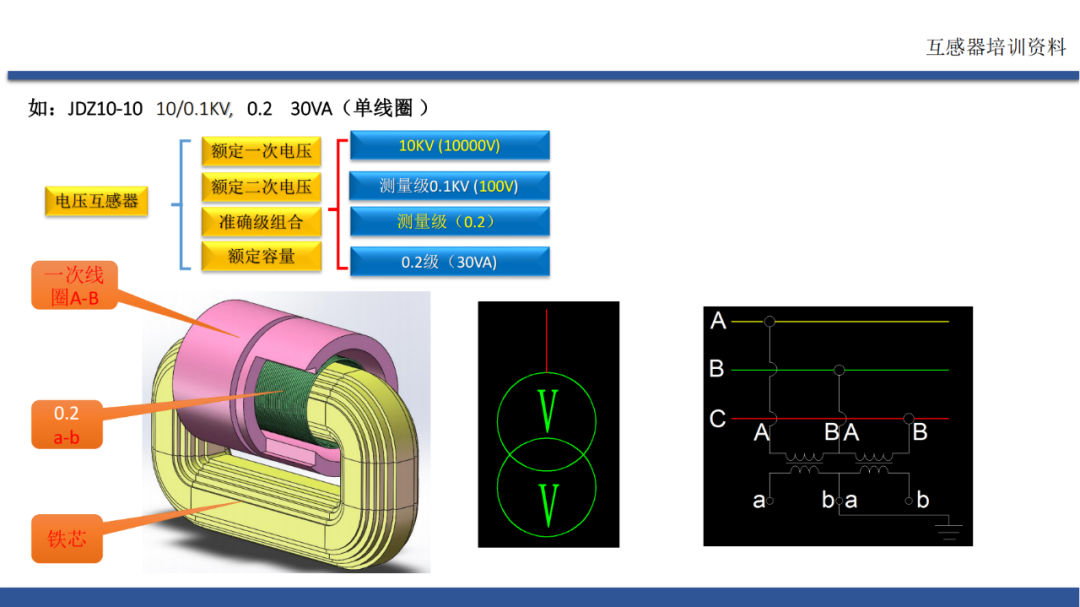The width and height of the screenshot is (1080, 607).
Task: Select the 测量级0.1KV (100V) blue box
Action: (x=449, y=186)
